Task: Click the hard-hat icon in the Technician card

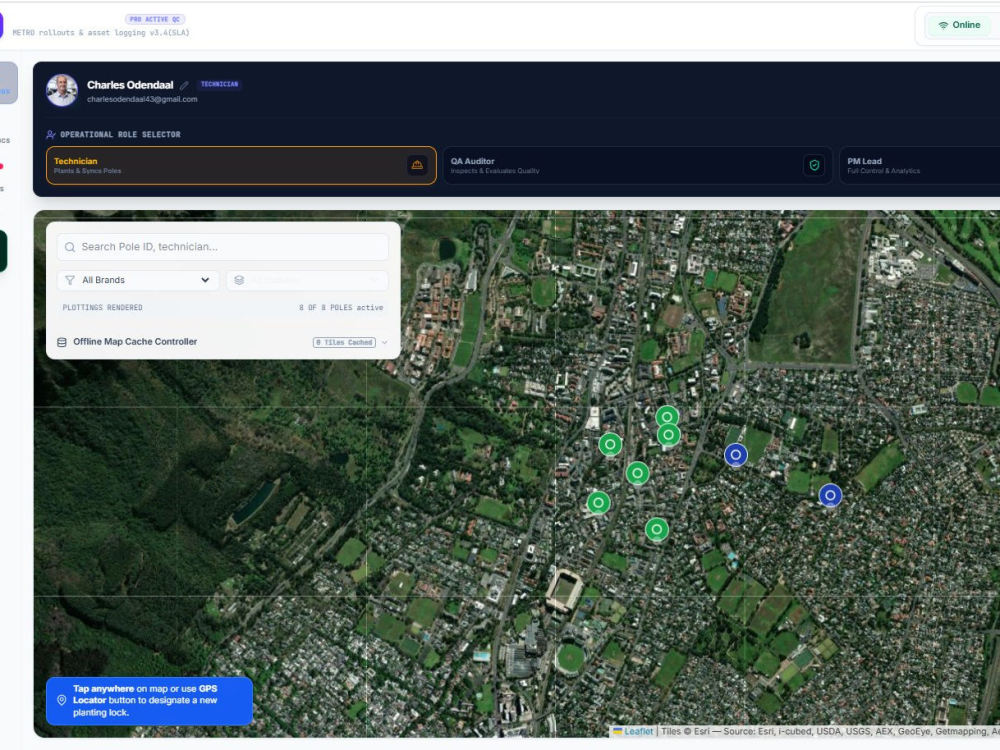Action: (417, 165)
